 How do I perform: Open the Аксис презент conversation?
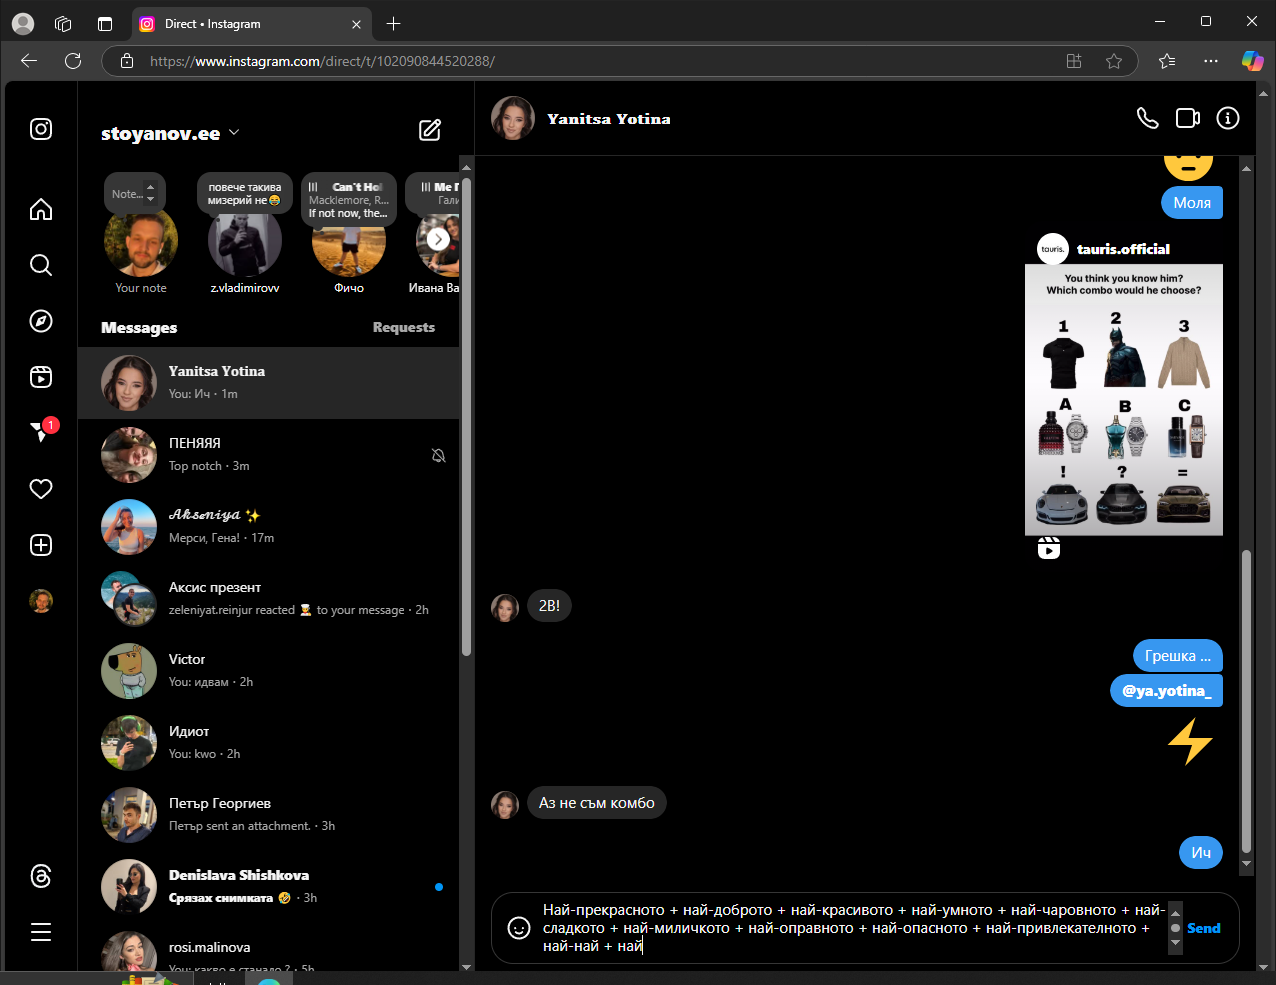268,598
